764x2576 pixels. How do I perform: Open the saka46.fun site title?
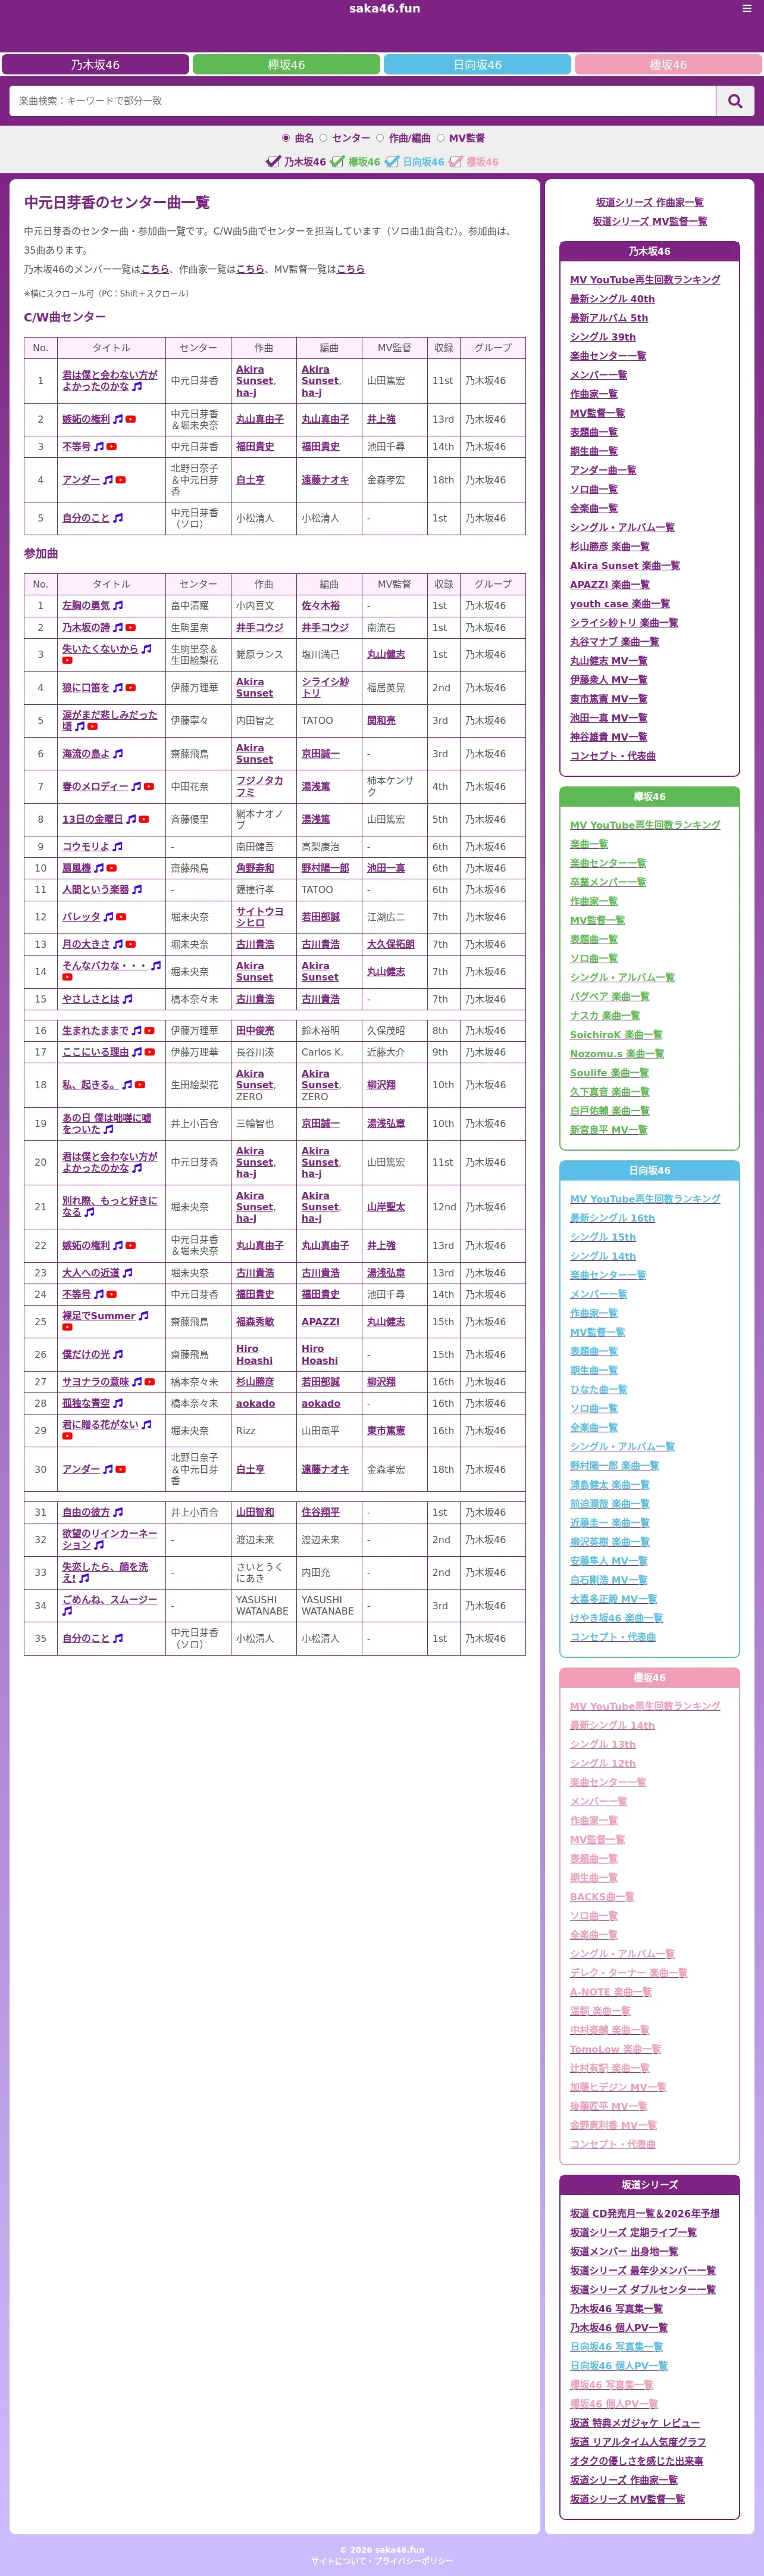click(384, 9)
